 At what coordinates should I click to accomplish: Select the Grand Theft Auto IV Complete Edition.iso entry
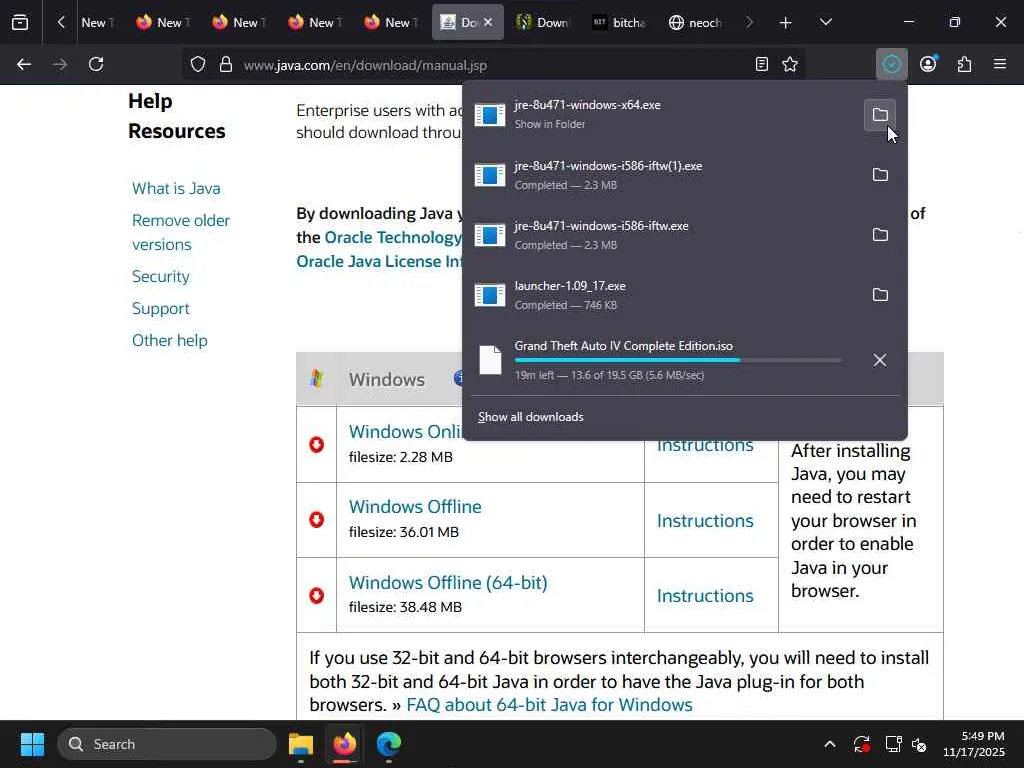pyautogui.click(x=663, y=360)
